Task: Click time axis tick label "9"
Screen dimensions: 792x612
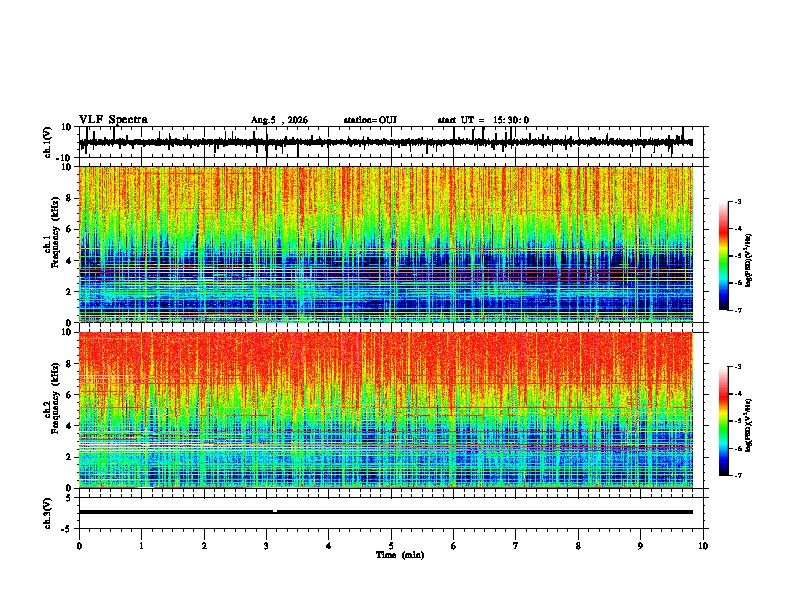Action: click(640, 546)
